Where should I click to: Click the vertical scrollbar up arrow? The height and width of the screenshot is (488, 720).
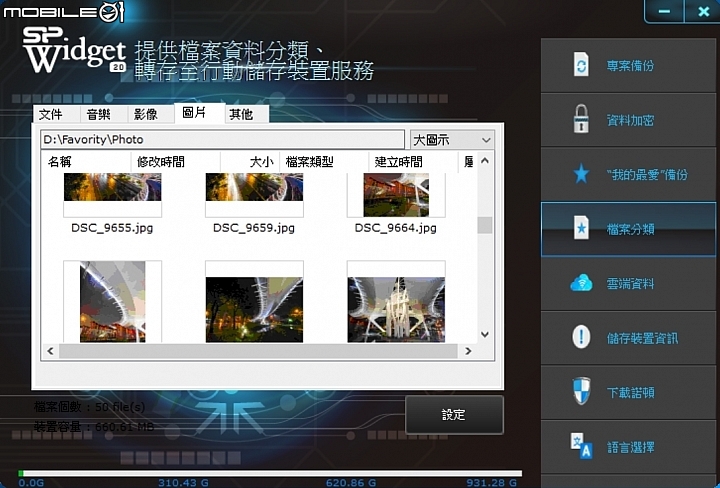click(x=485, y=161)
